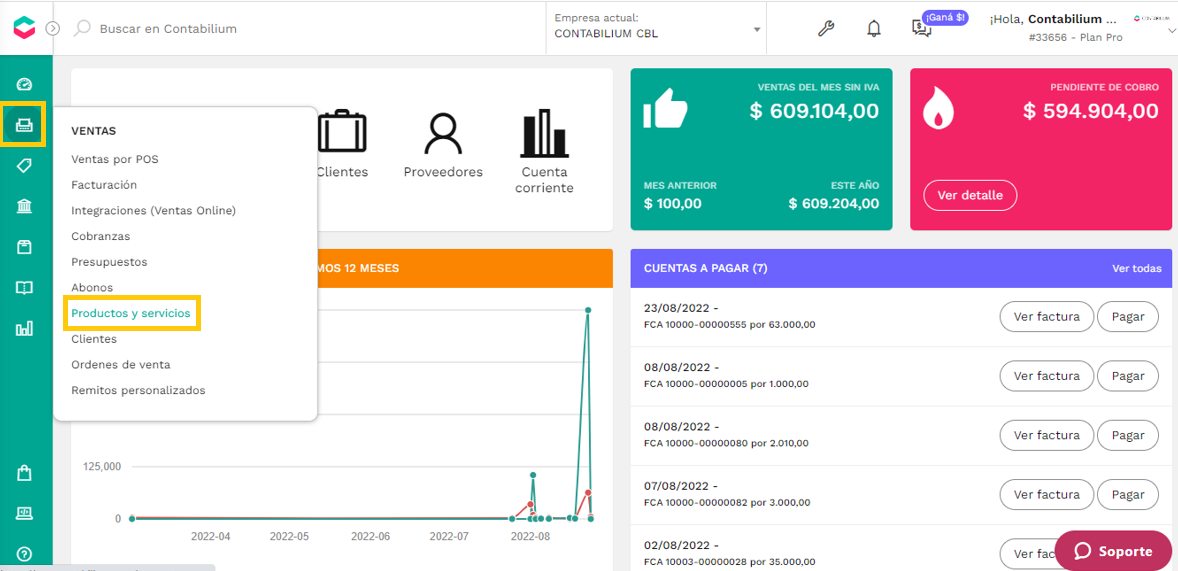This screenshot has width=1178, height=571.
Task: Click the $ 594.904,00 pending amount
Action: (x=1091, y=111)
